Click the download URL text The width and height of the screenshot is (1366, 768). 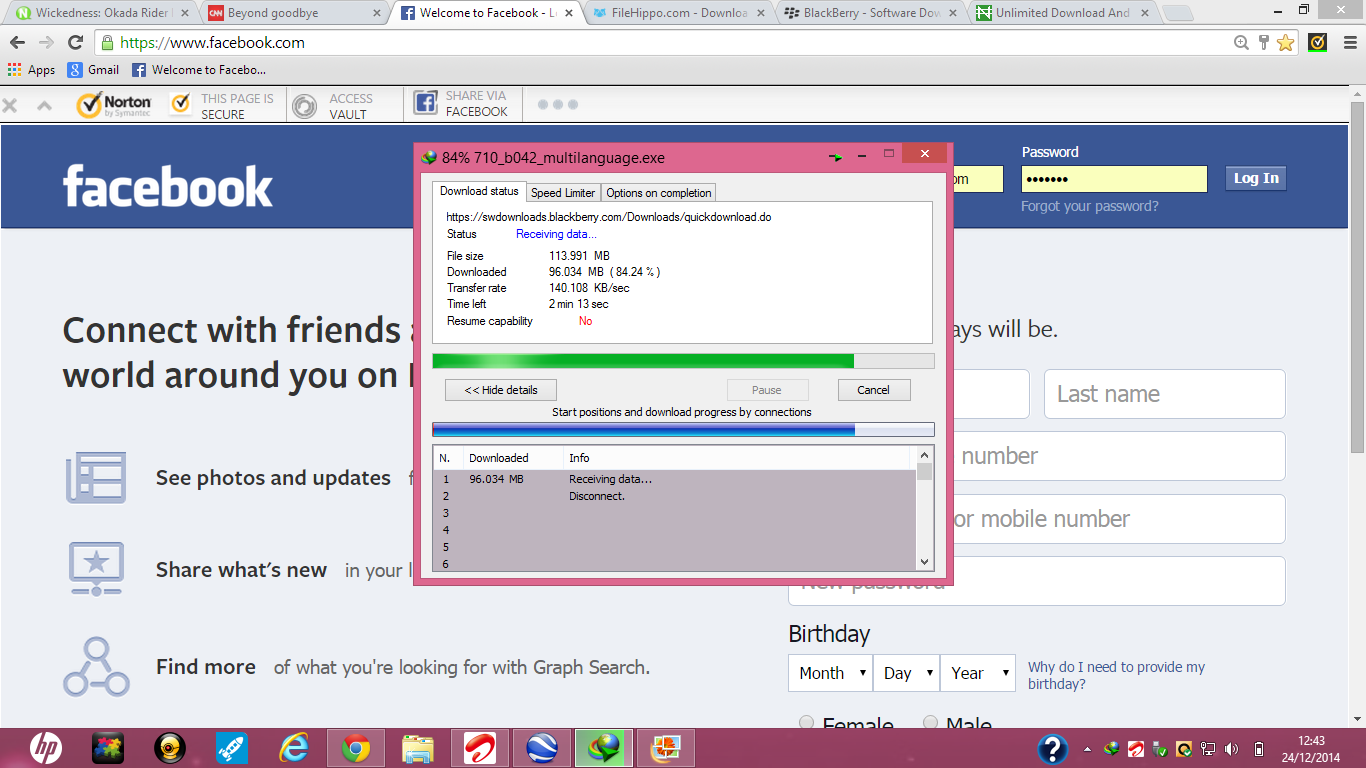(609, 217)
